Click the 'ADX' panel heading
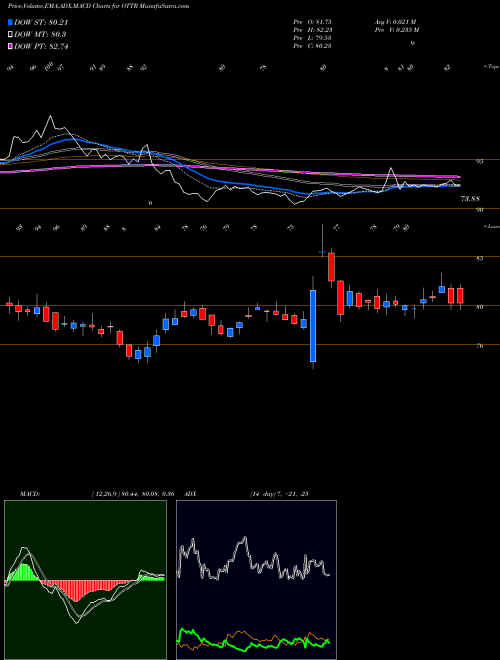The height and width of the screenshot is (660, 500). coord(191,494)
